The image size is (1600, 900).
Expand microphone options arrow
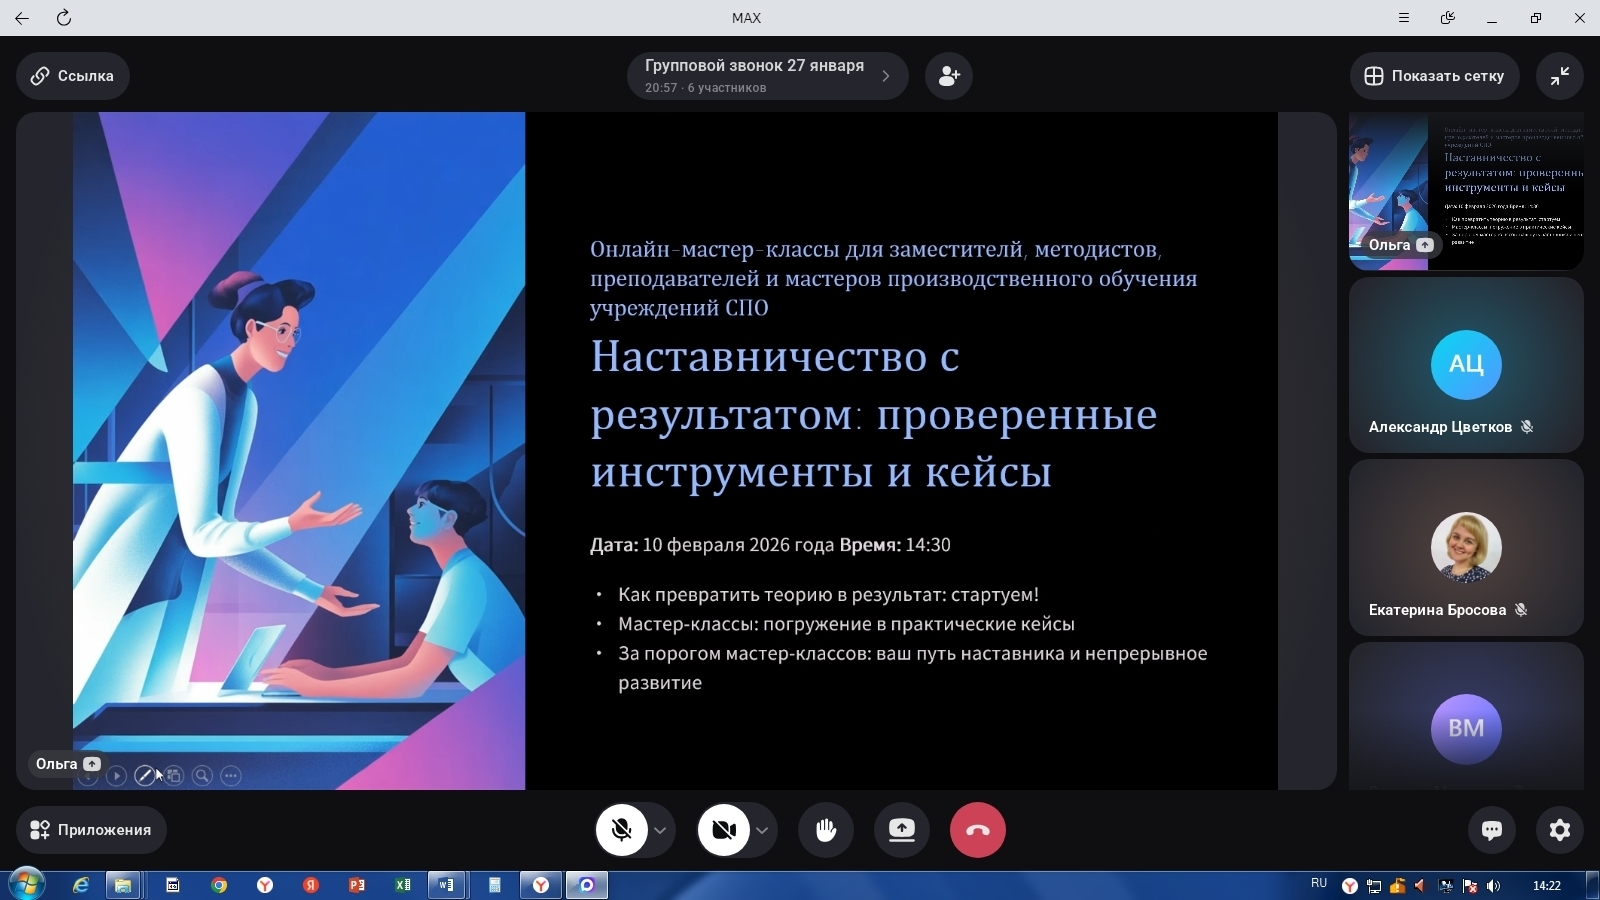click(661, 830)
